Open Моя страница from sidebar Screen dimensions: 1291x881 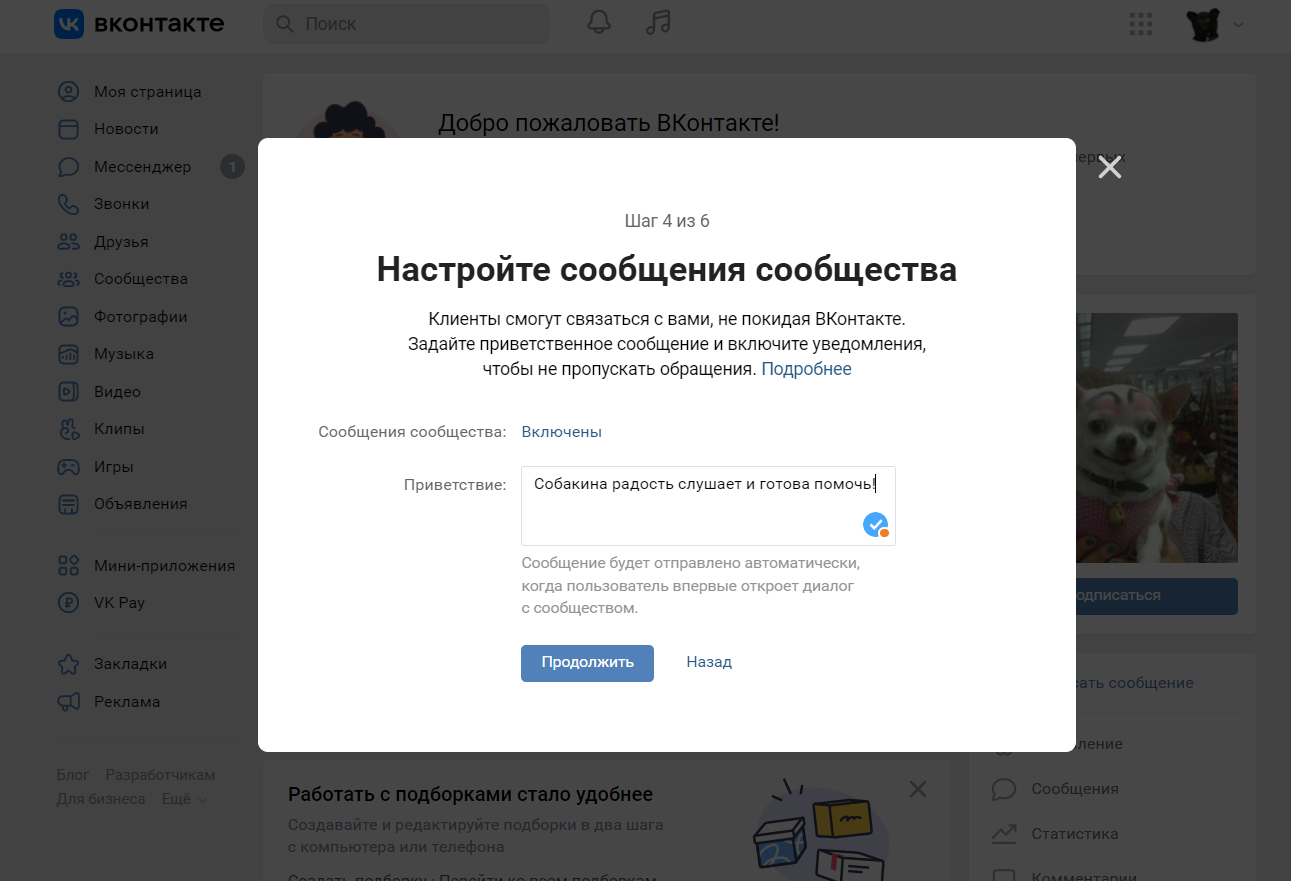pyautogui.click(x=148, y=92)
